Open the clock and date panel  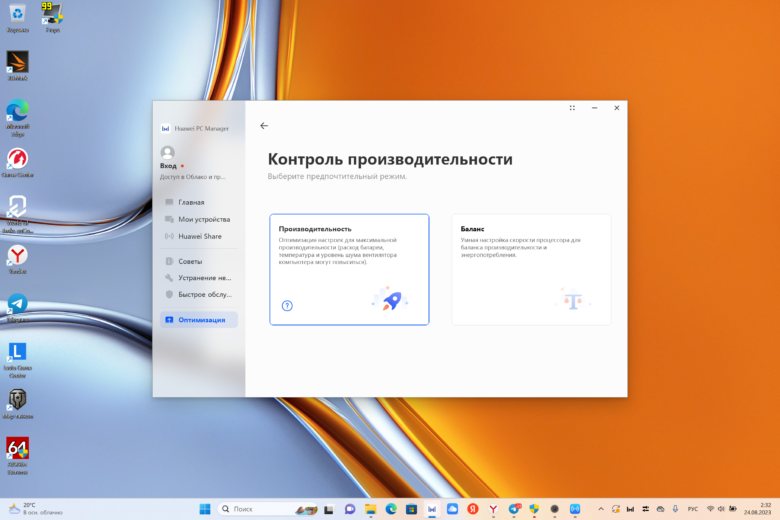pos(757,509)
